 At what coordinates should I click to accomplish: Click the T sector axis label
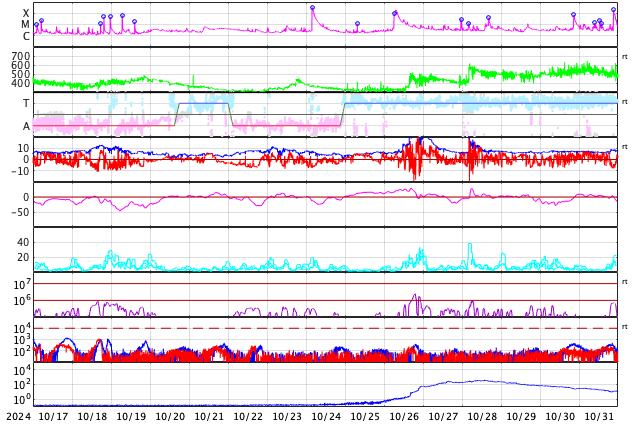pos(26,103)
